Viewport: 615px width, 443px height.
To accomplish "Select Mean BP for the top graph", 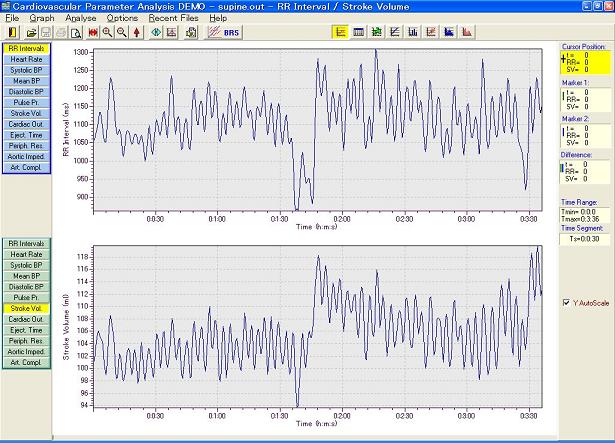I will click(26, 81).
